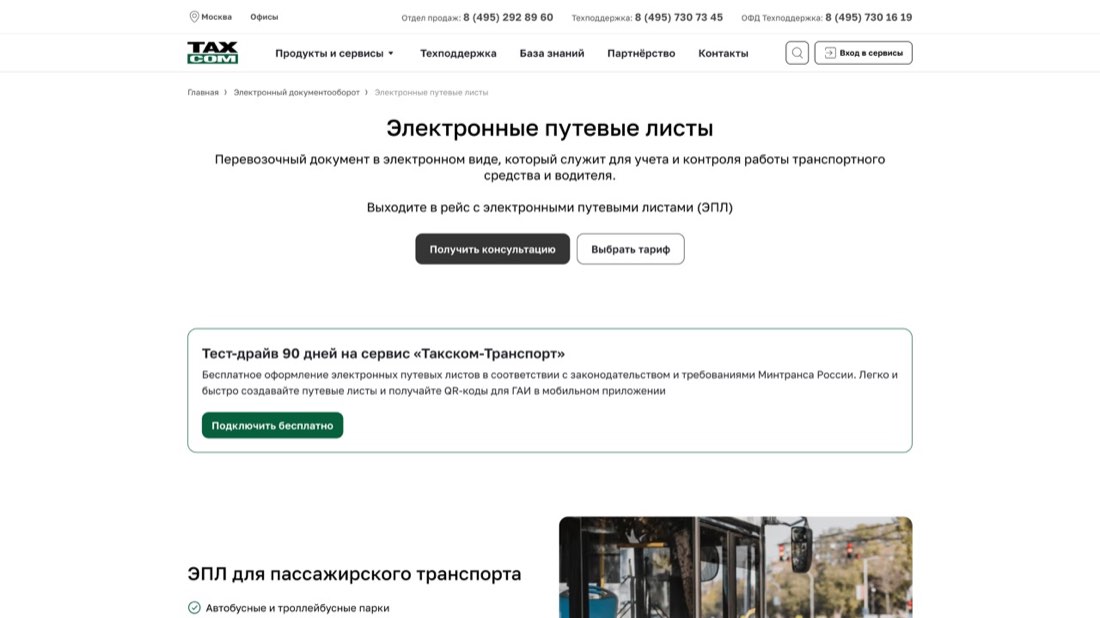Click the location pin icon next to Москва
Image resolution: width=1100 pixels, height=618 pixels.
(194, 17)
